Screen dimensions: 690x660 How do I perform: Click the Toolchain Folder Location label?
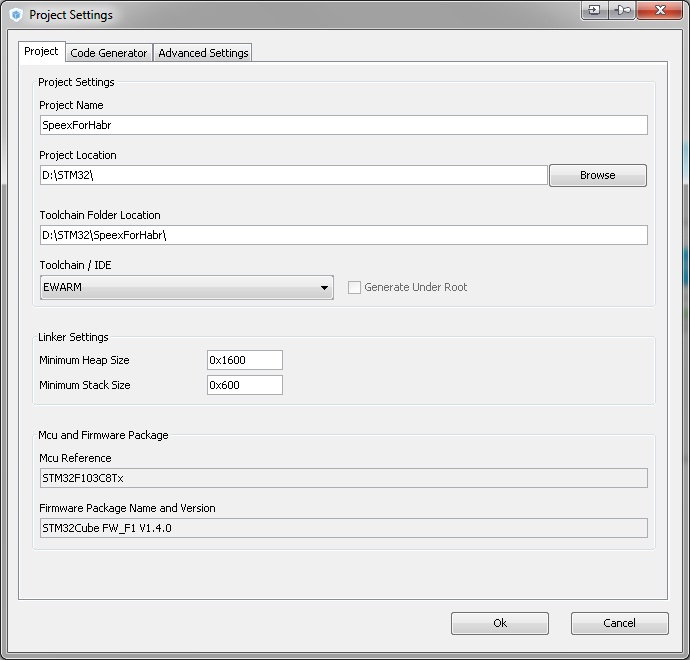coord(100,215)
